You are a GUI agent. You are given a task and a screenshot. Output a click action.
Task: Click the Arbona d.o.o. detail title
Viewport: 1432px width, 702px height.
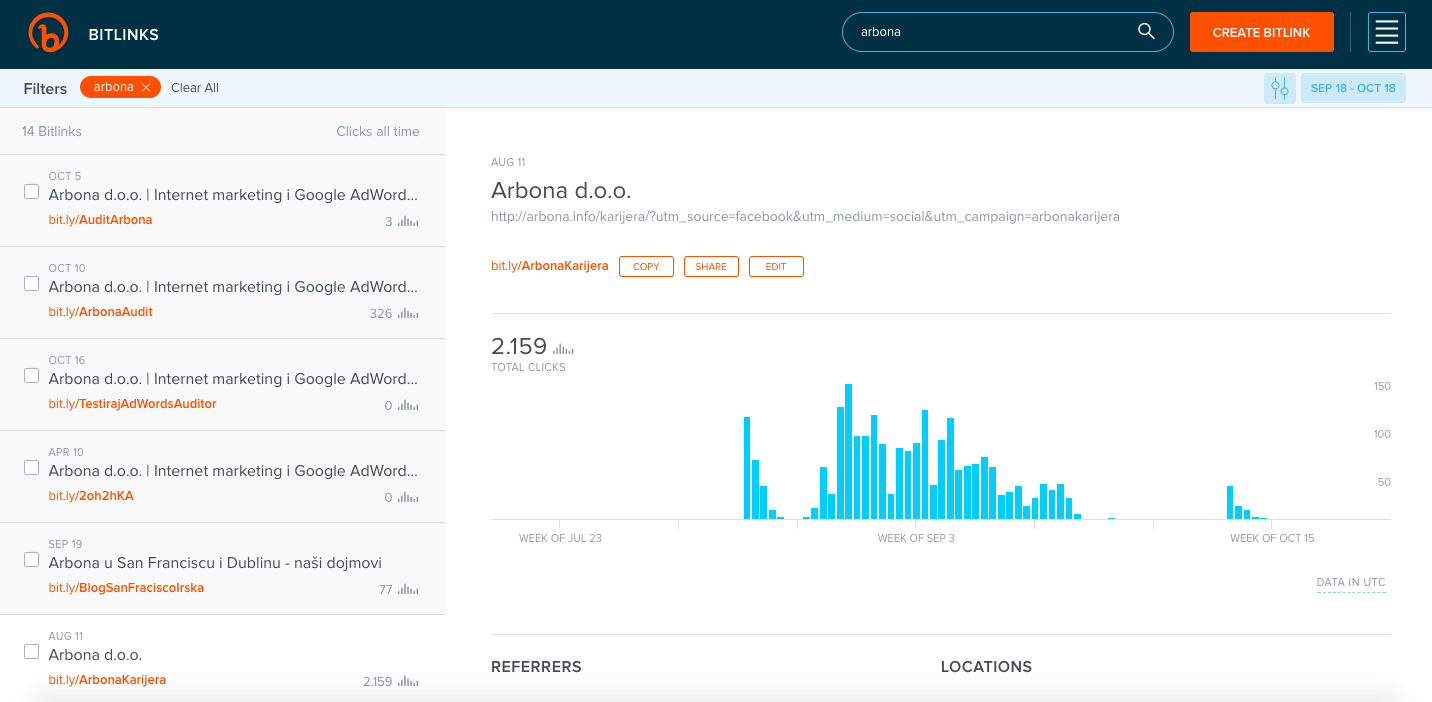[x=561, y=190]
